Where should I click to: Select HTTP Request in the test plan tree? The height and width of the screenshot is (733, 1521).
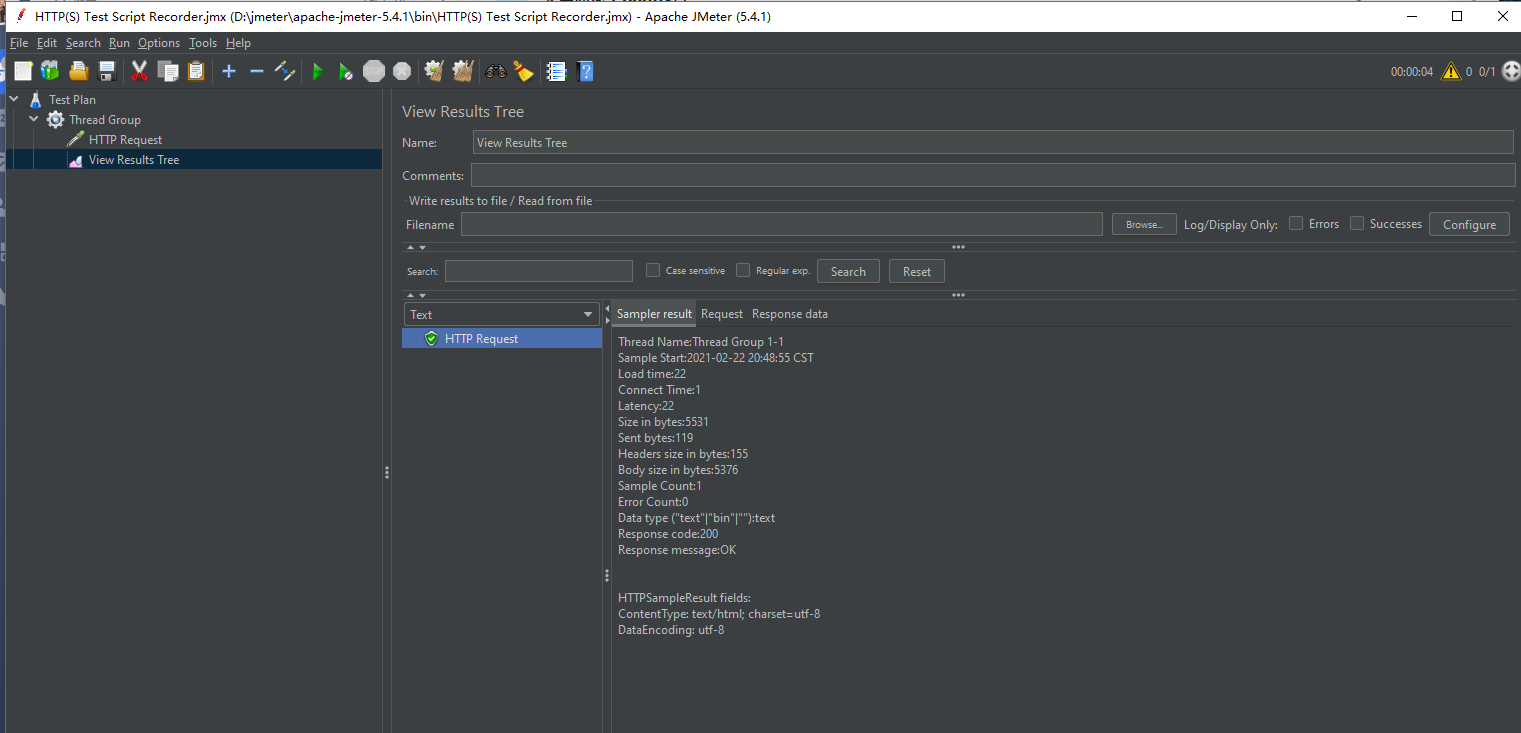point(125,140)
